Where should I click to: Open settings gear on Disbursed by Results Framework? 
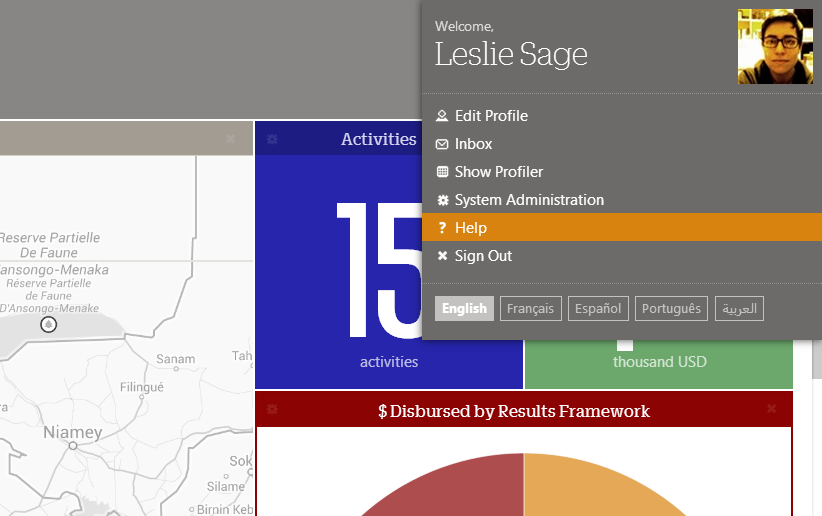(x=272, y=410)
